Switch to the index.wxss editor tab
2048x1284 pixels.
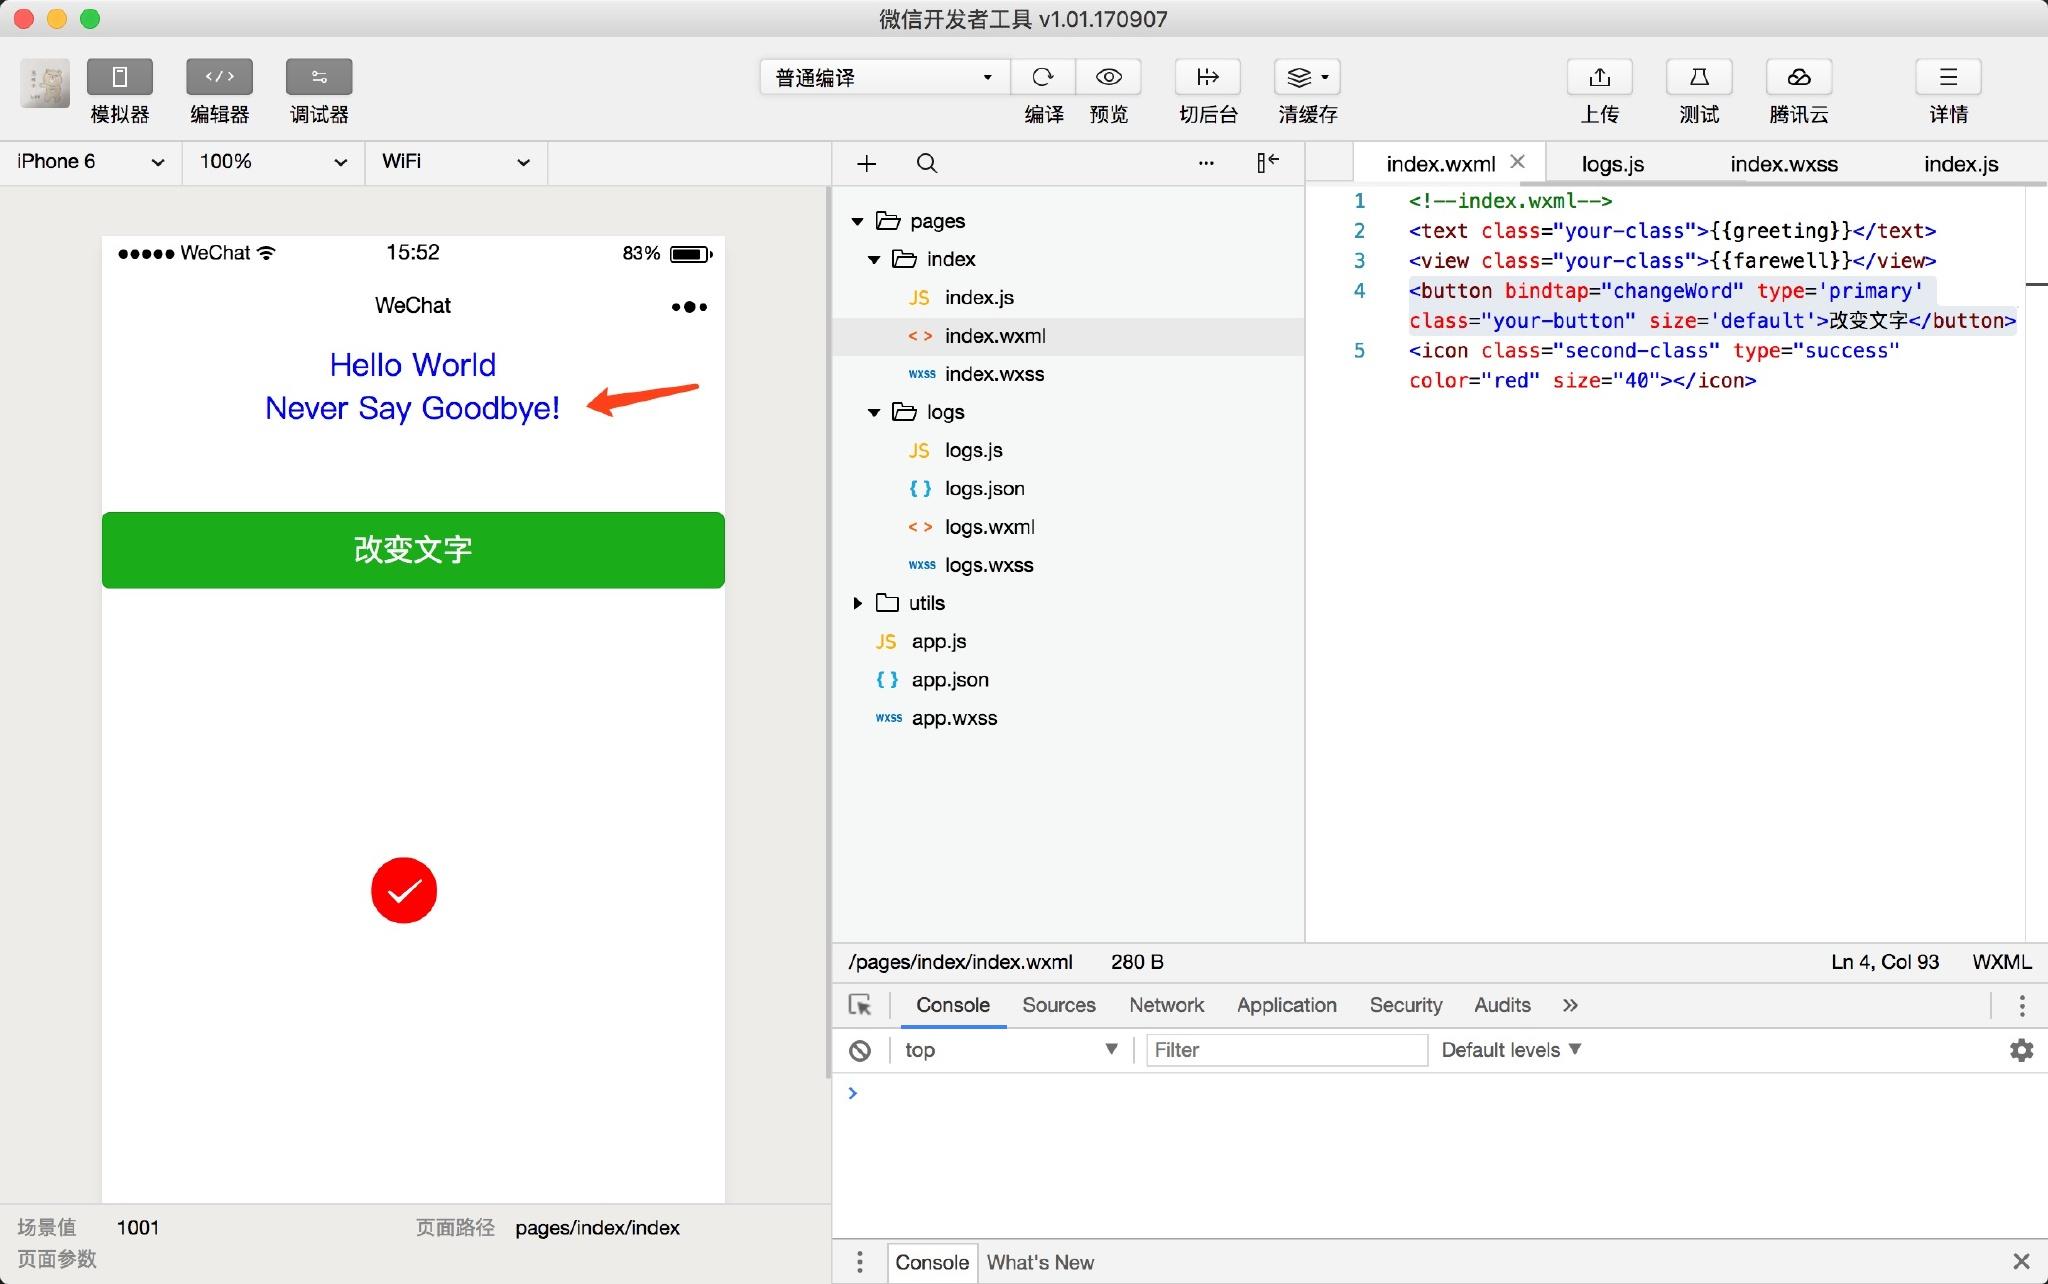(1784, 164)
